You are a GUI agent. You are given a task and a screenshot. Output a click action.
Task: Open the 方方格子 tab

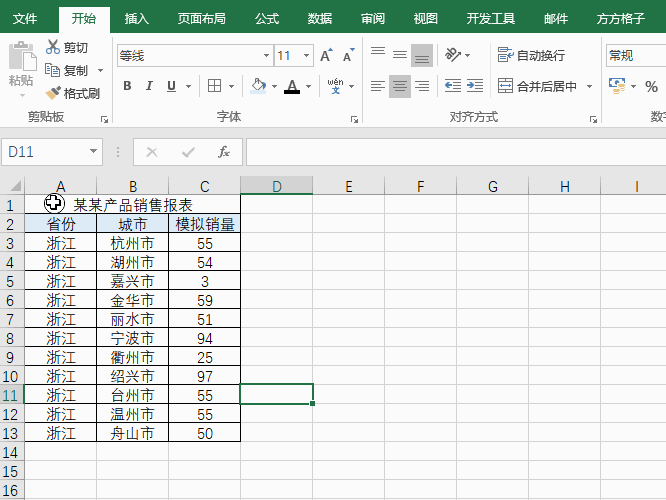coord(620,19)
